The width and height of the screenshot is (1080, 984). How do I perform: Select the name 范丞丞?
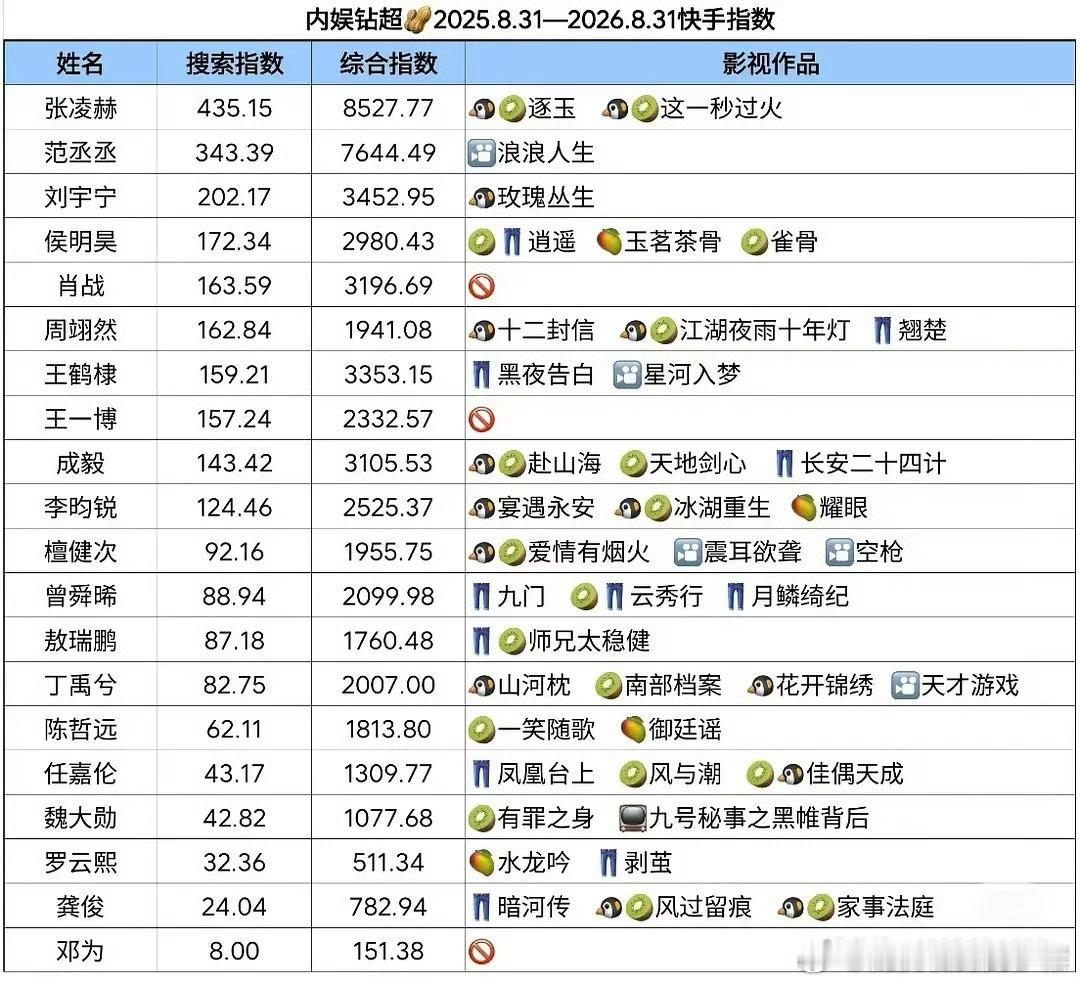click(x=81, y=153)
